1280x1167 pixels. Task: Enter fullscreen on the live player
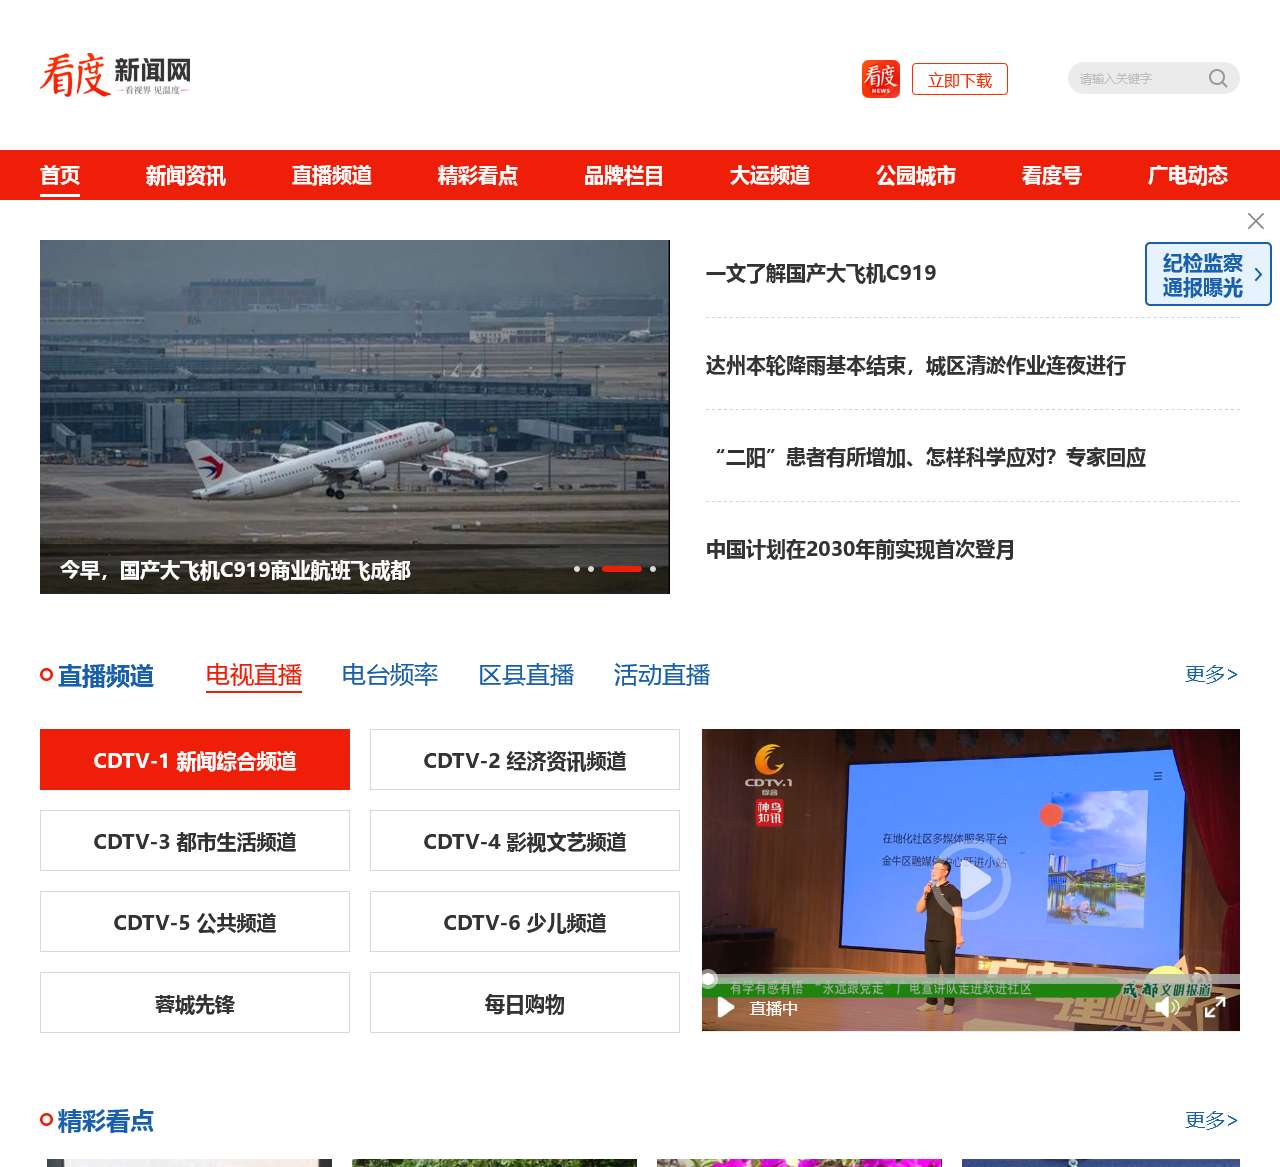1215,1007
